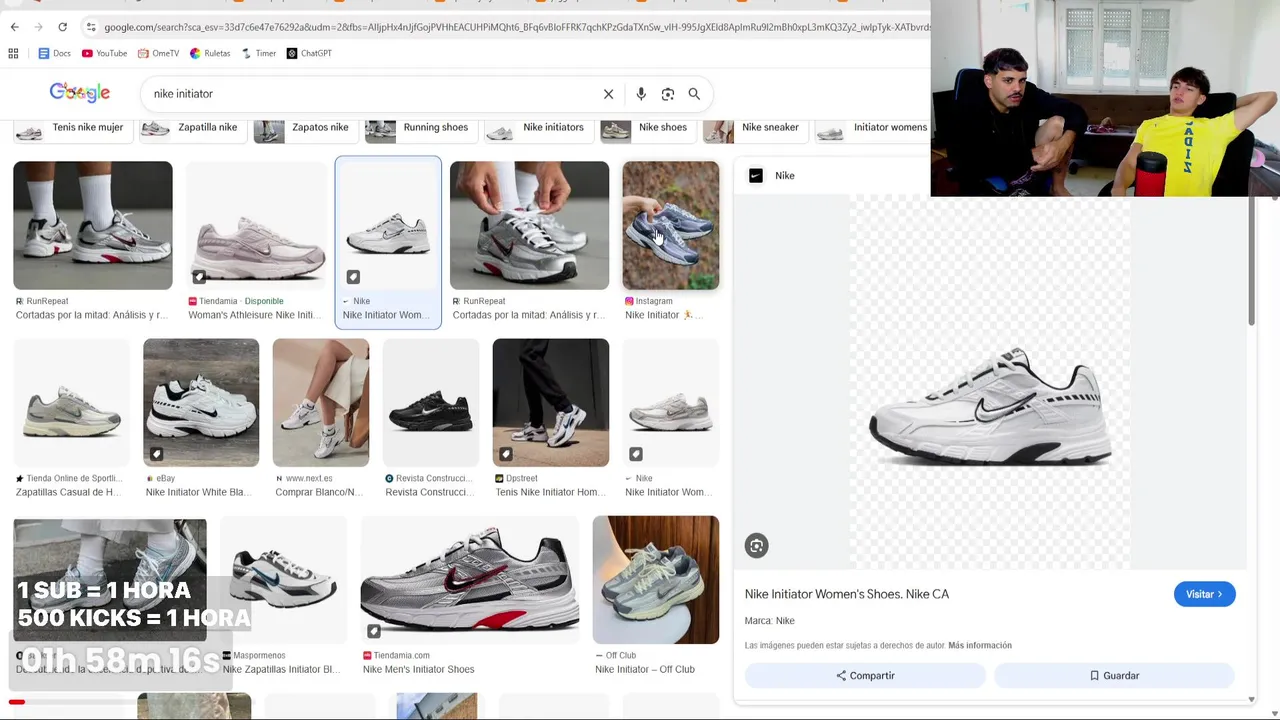Open the Más información link

tap(980, 646)
